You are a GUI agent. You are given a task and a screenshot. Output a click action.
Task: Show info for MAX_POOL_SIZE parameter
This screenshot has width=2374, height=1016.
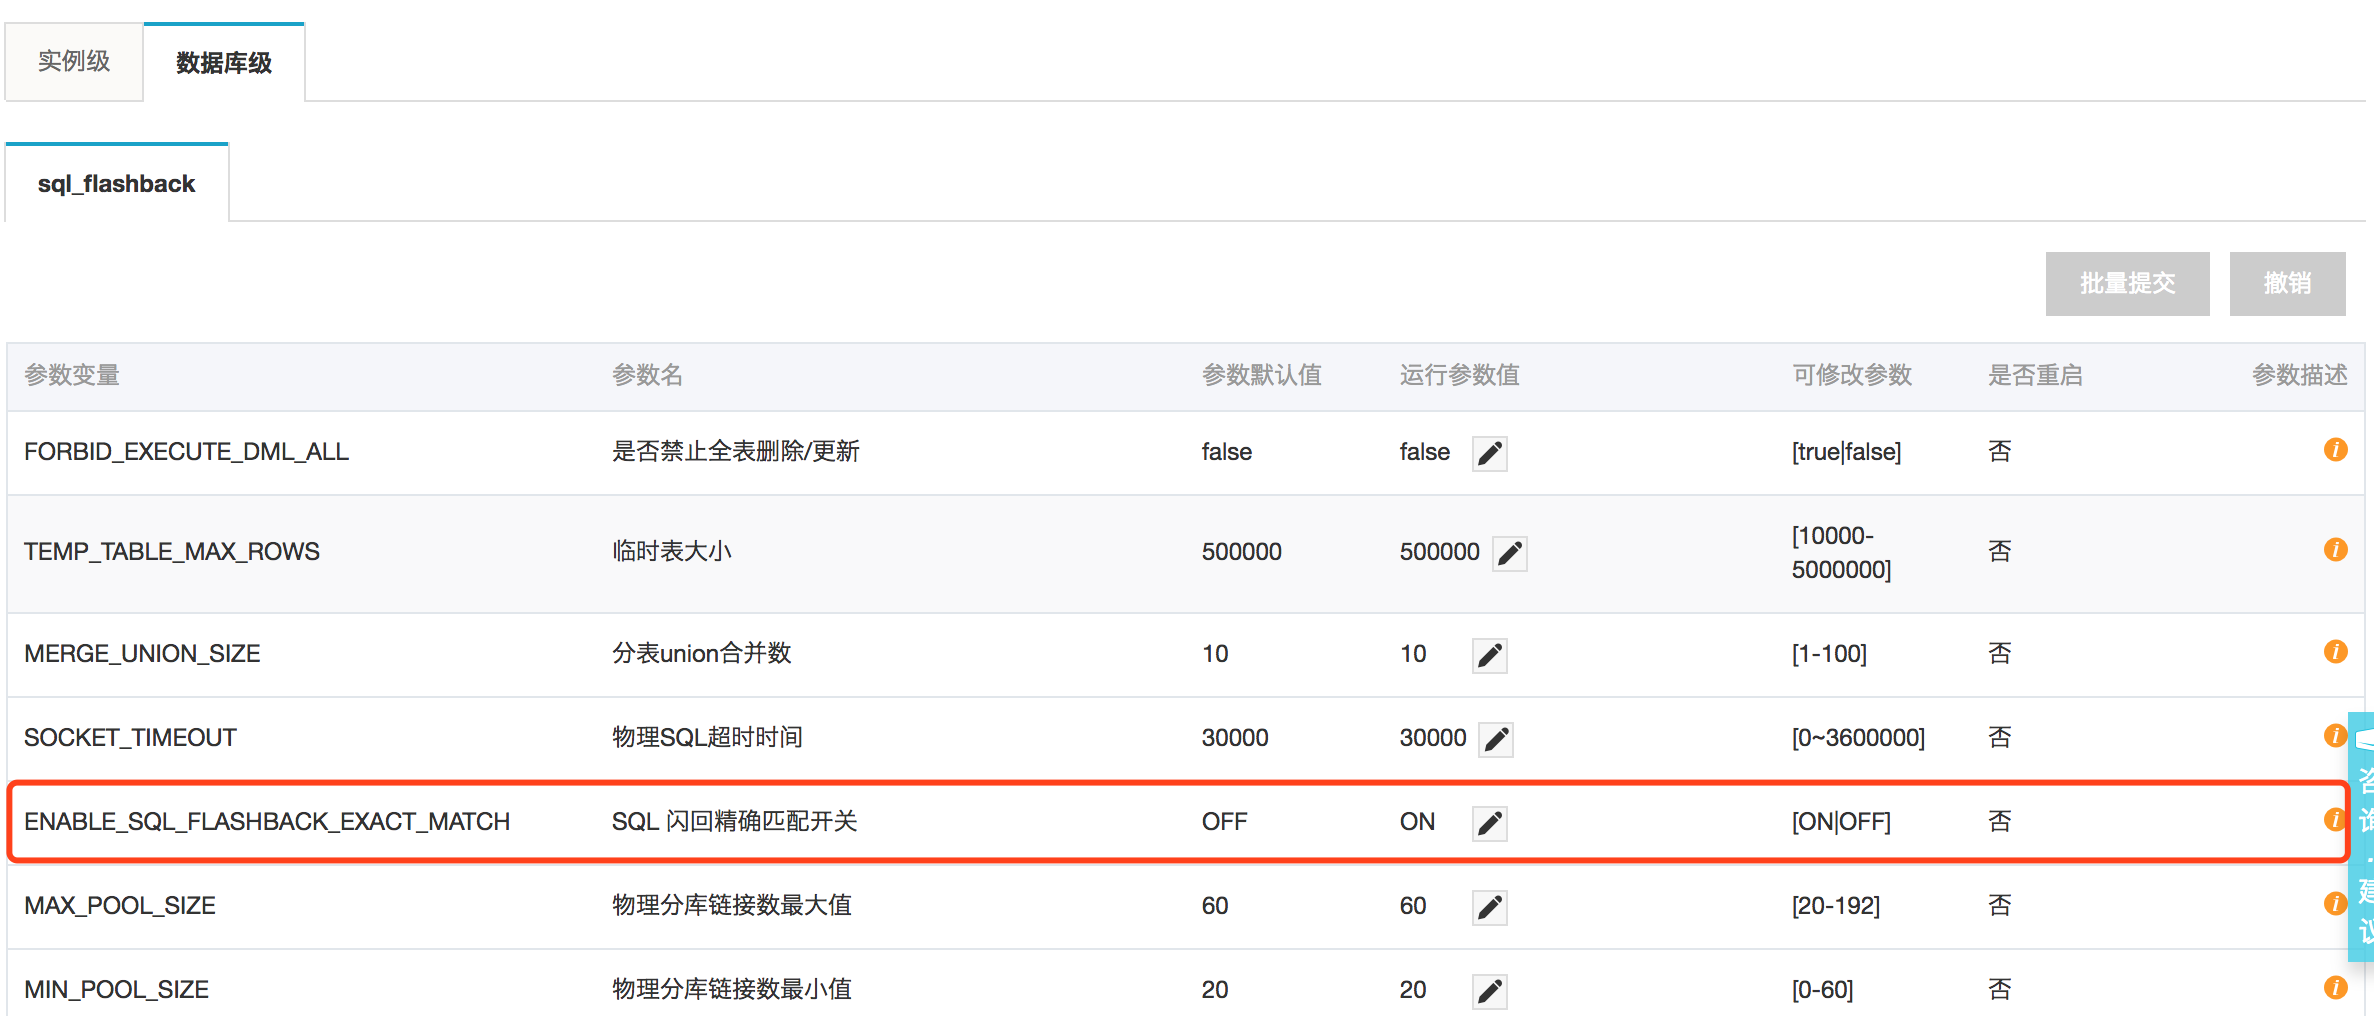coord(2334,904)
